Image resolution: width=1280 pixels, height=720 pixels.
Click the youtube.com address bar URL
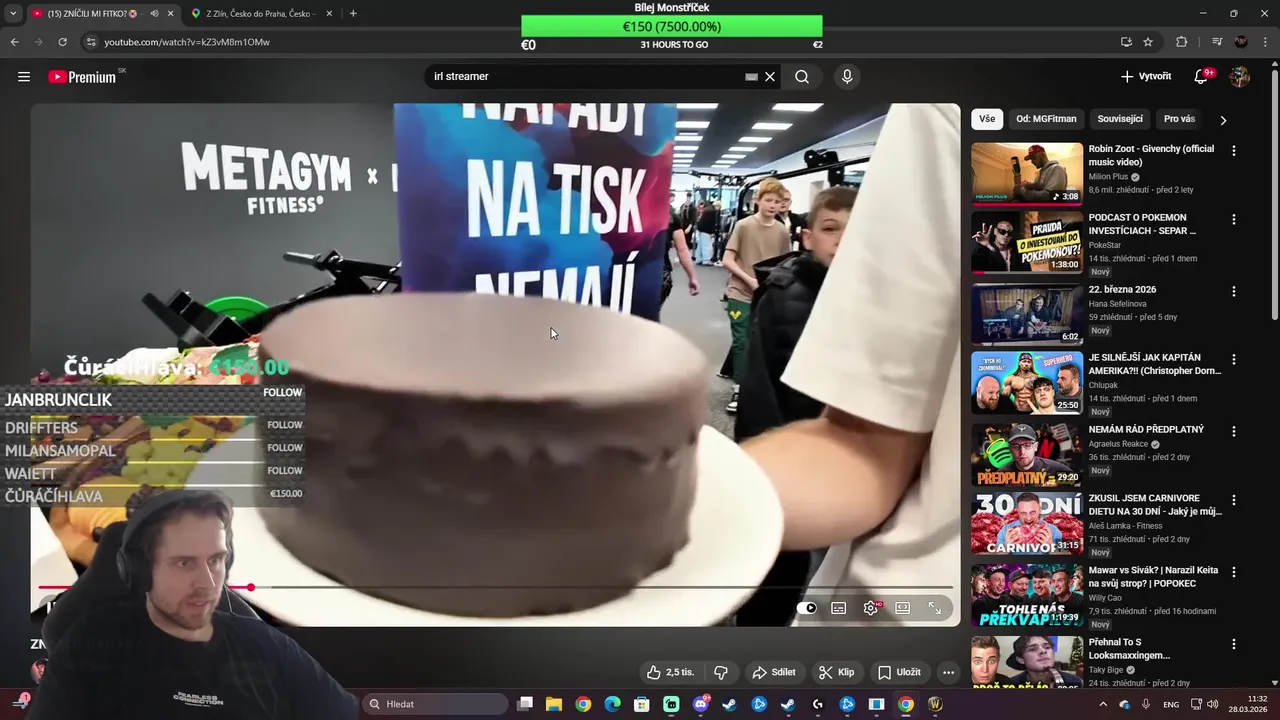(187, 42)
